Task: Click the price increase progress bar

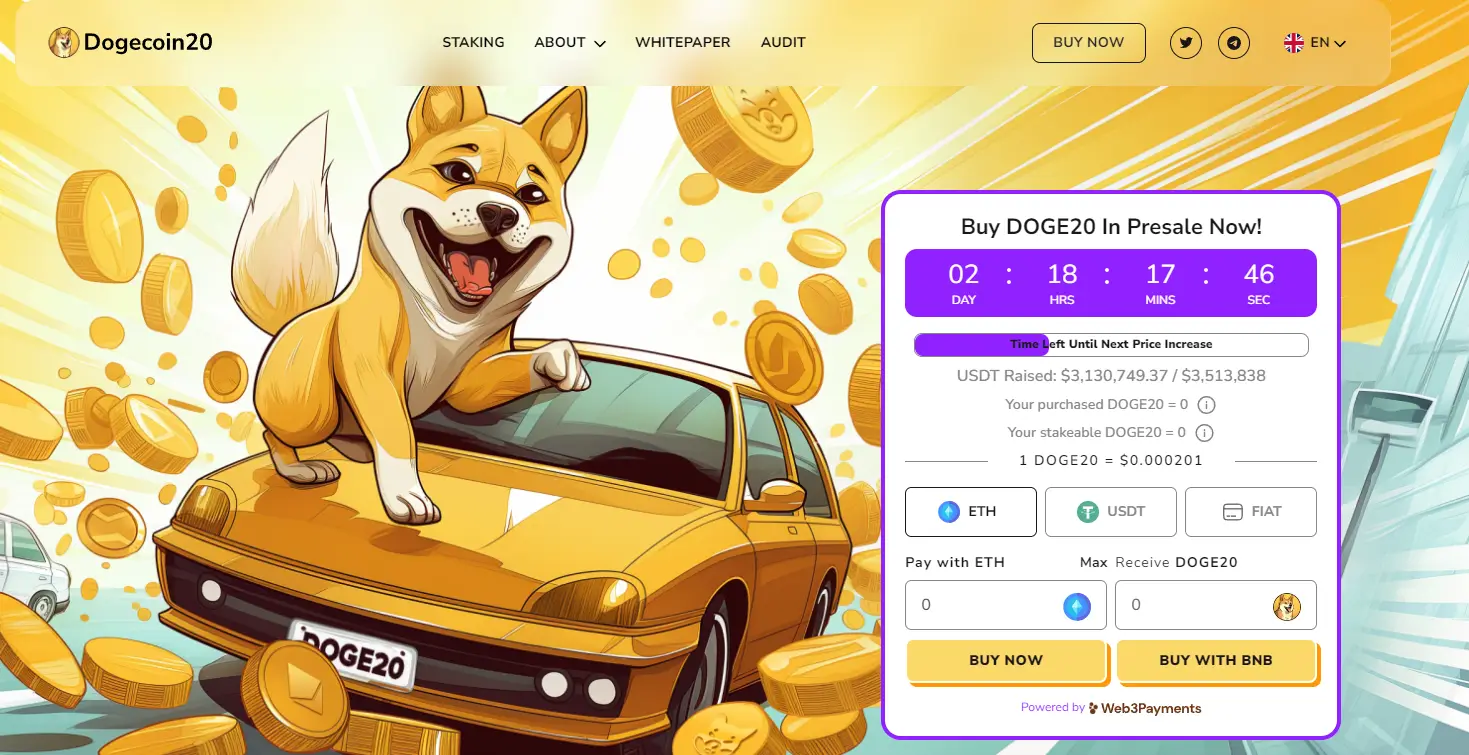Action: [1111, 345]
